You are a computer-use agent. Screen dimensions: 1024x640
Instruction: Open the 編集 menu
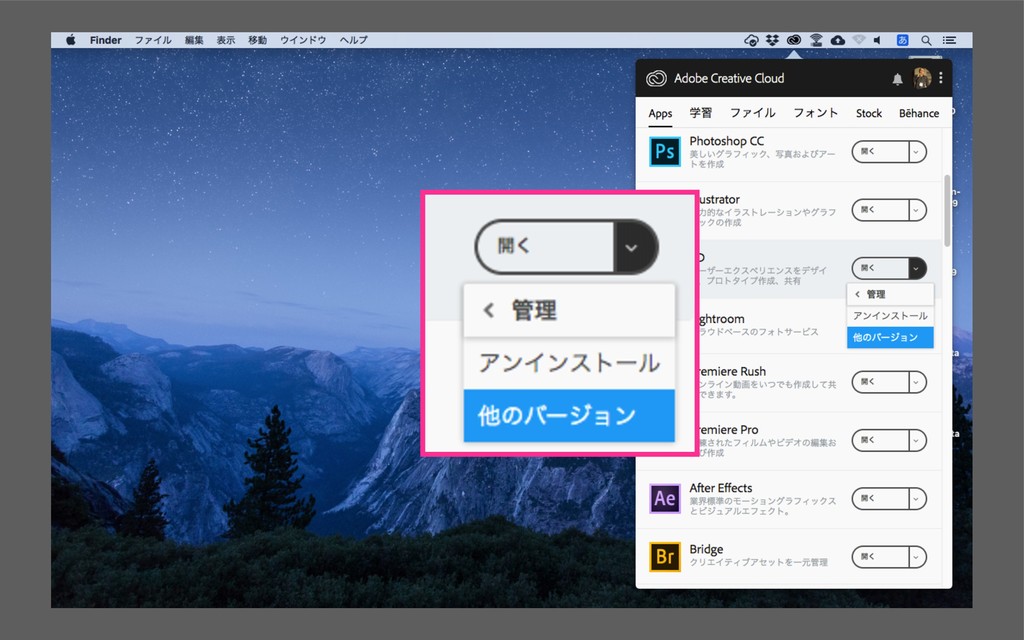tap(194, 40)
